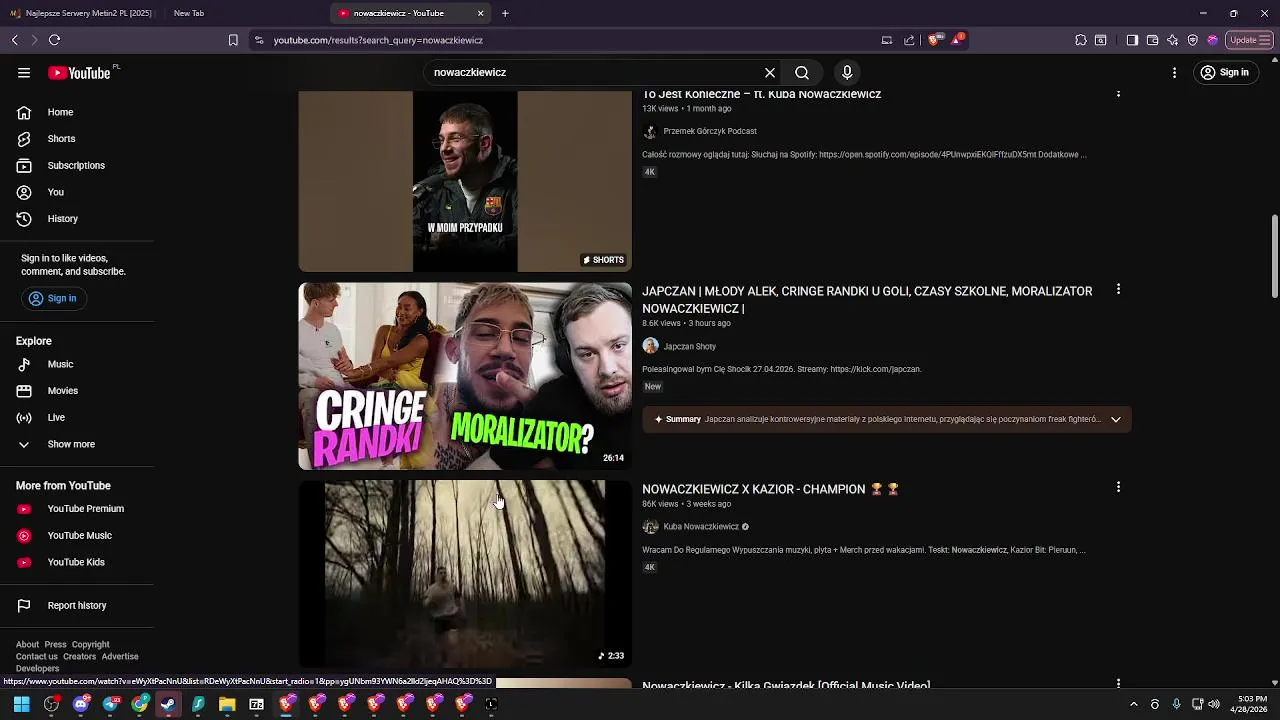Play the forest CHAMPION video thumbnail
Viewport: 1280px width, 720px height.
(465, 573)
